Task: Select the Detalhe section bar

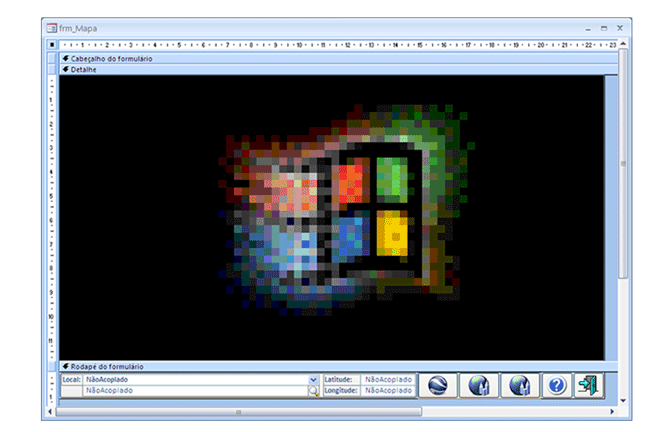Action: click(340, 69)
